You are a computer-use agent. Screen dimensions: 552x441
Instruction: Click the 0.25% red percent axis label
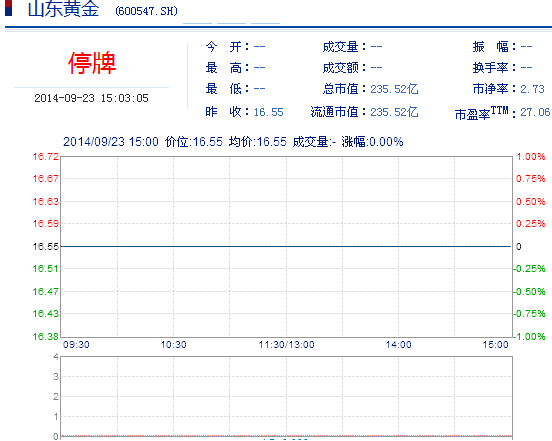pos(531,223)
